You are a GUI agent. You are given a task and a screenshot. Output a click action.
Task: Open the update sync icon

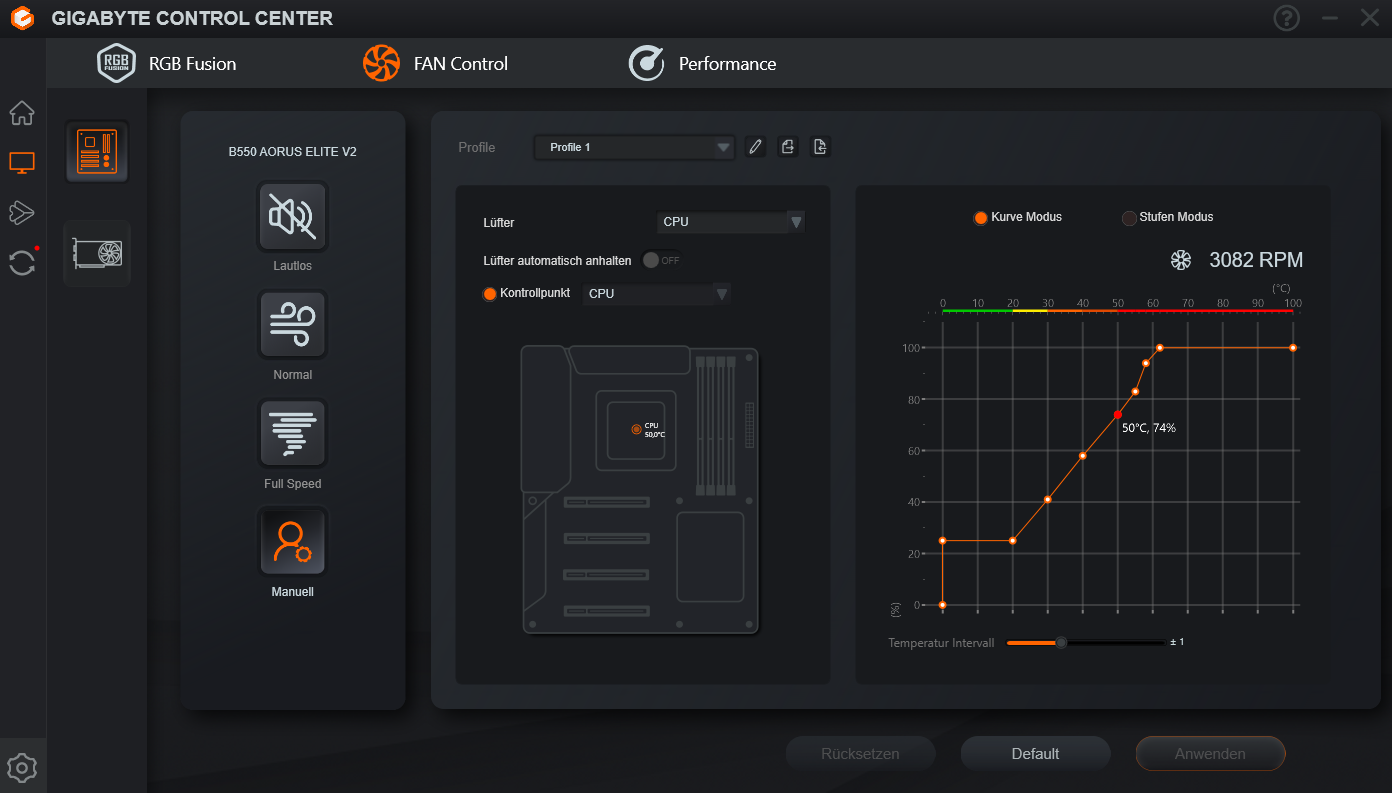pos(22,262)
